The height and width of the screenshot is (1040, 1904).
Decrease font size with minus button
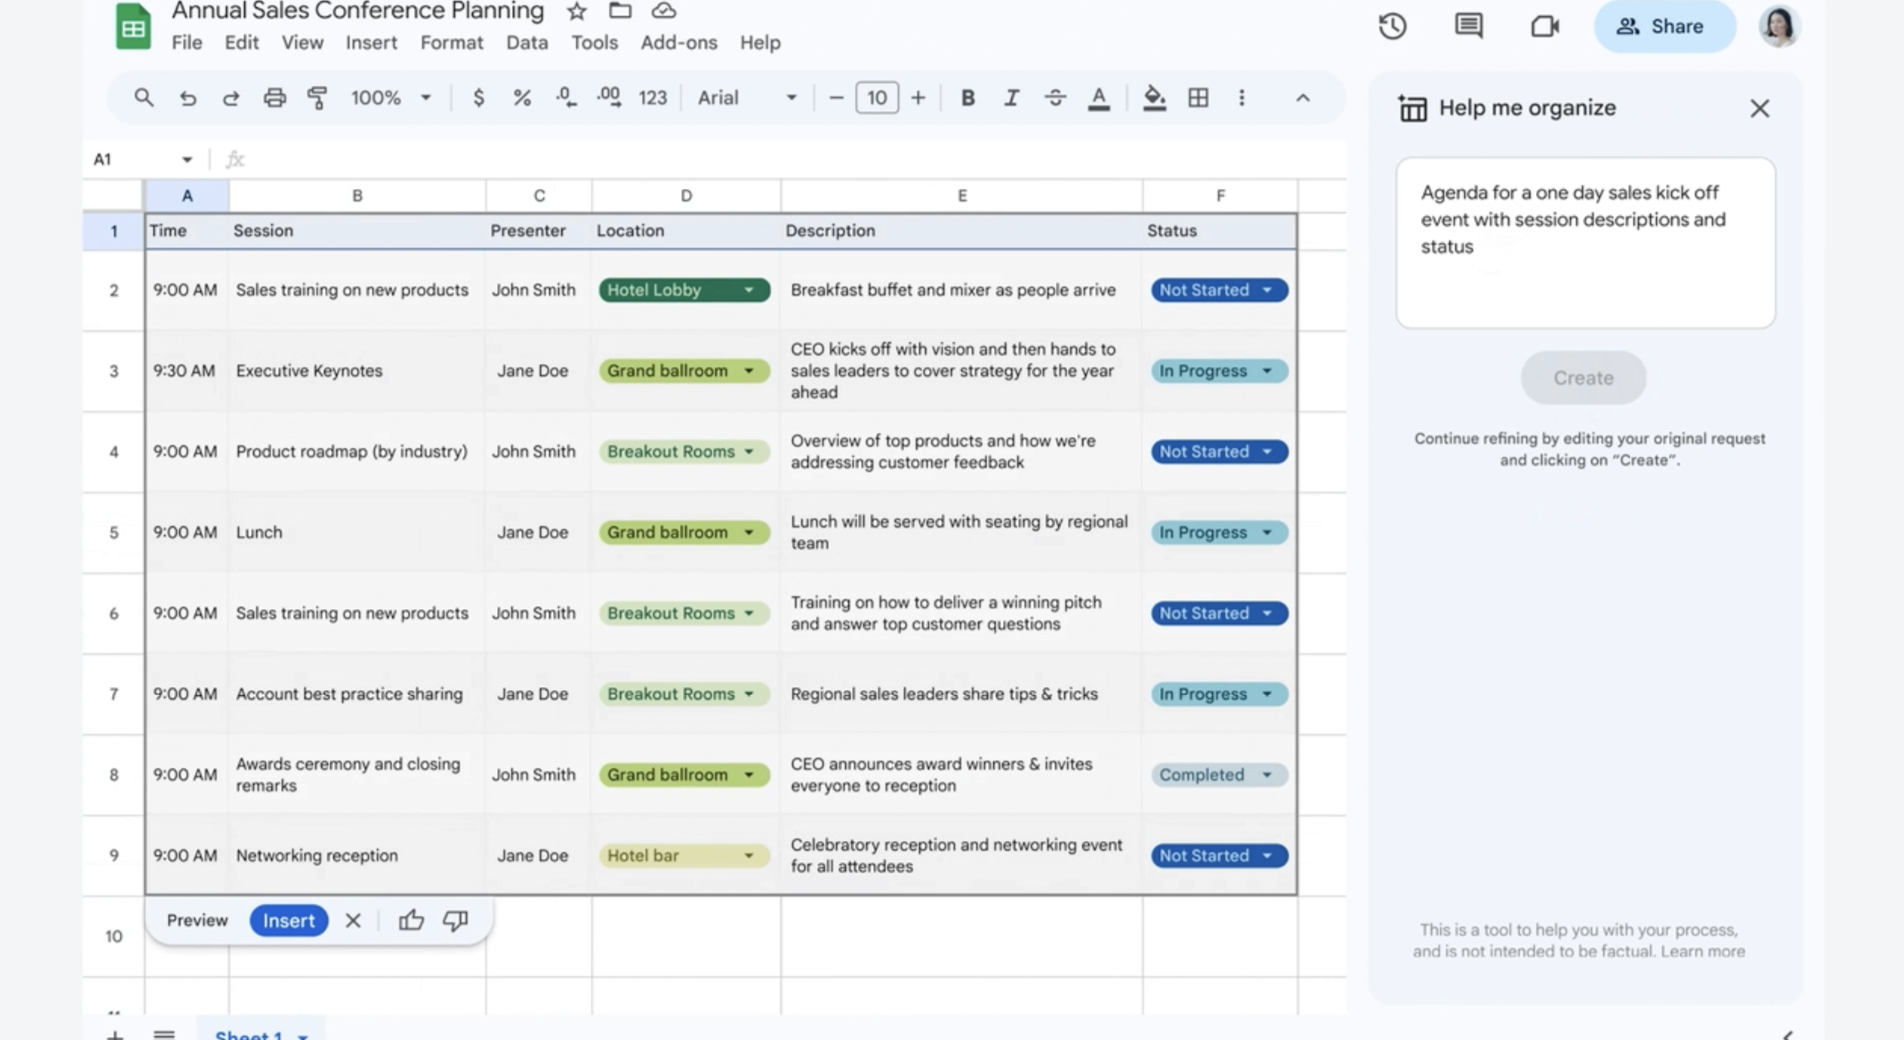pyautogui.click(x=836, y=97)
